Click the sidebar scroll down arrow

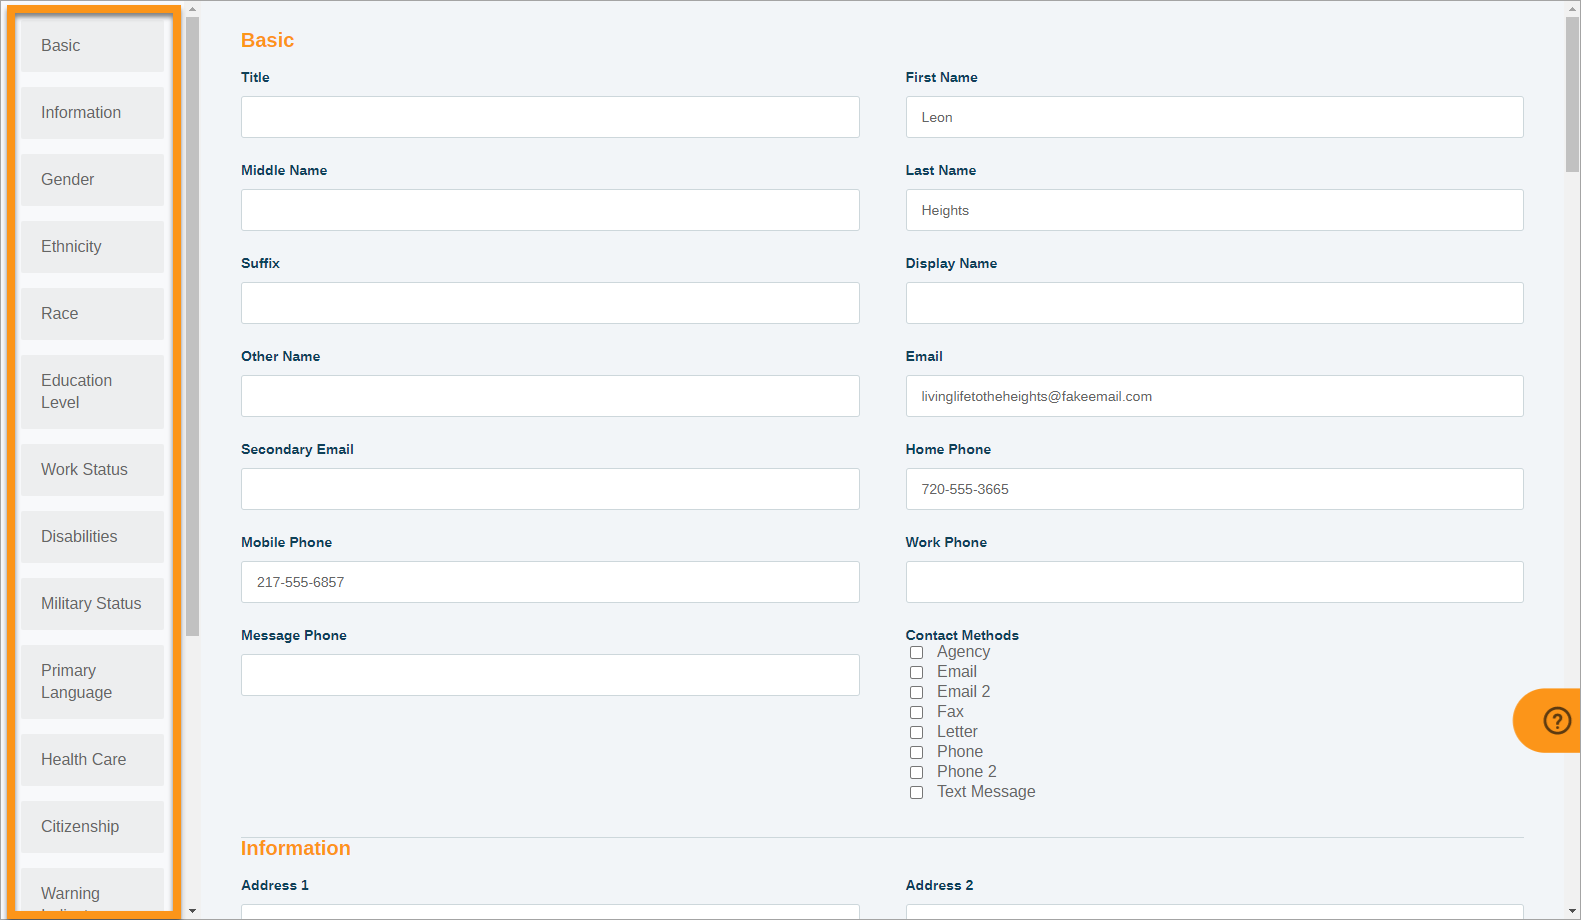click(x=192, y=911)
